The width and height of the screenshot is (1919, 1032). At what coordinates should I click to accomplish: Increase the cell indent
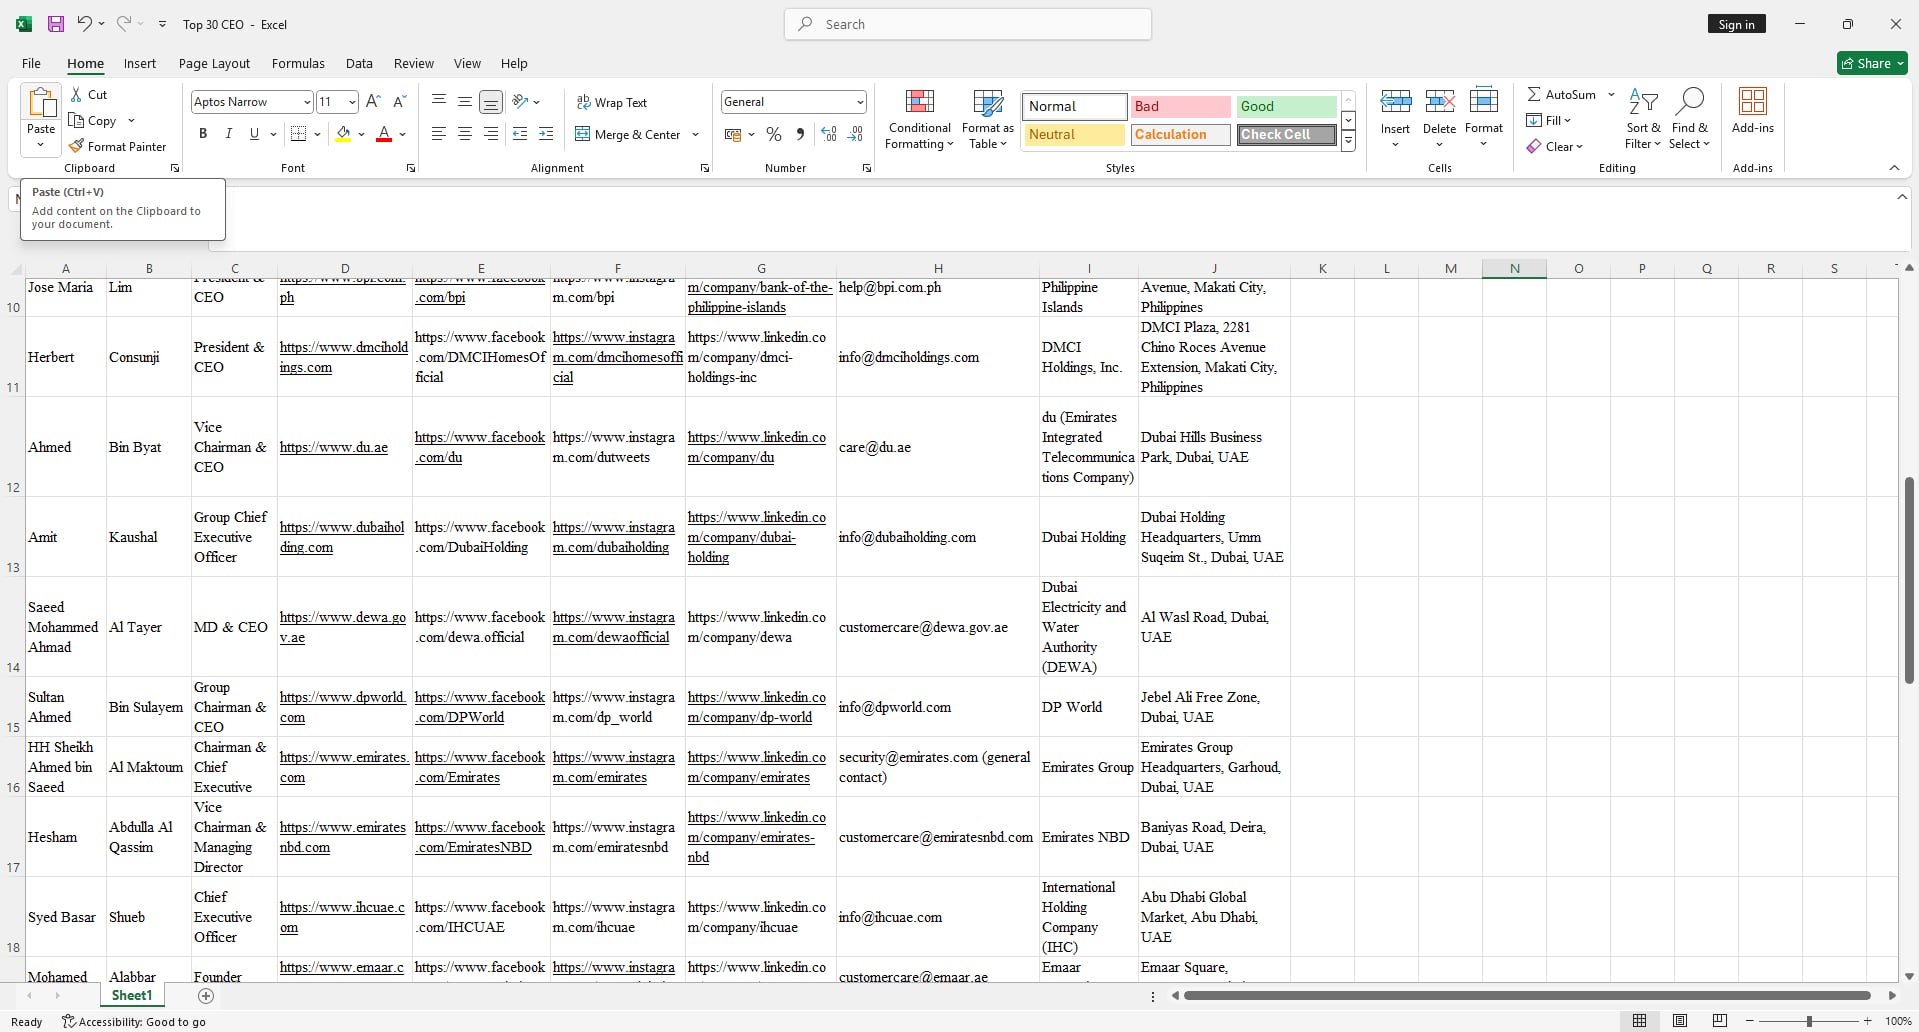coord(546,134)
